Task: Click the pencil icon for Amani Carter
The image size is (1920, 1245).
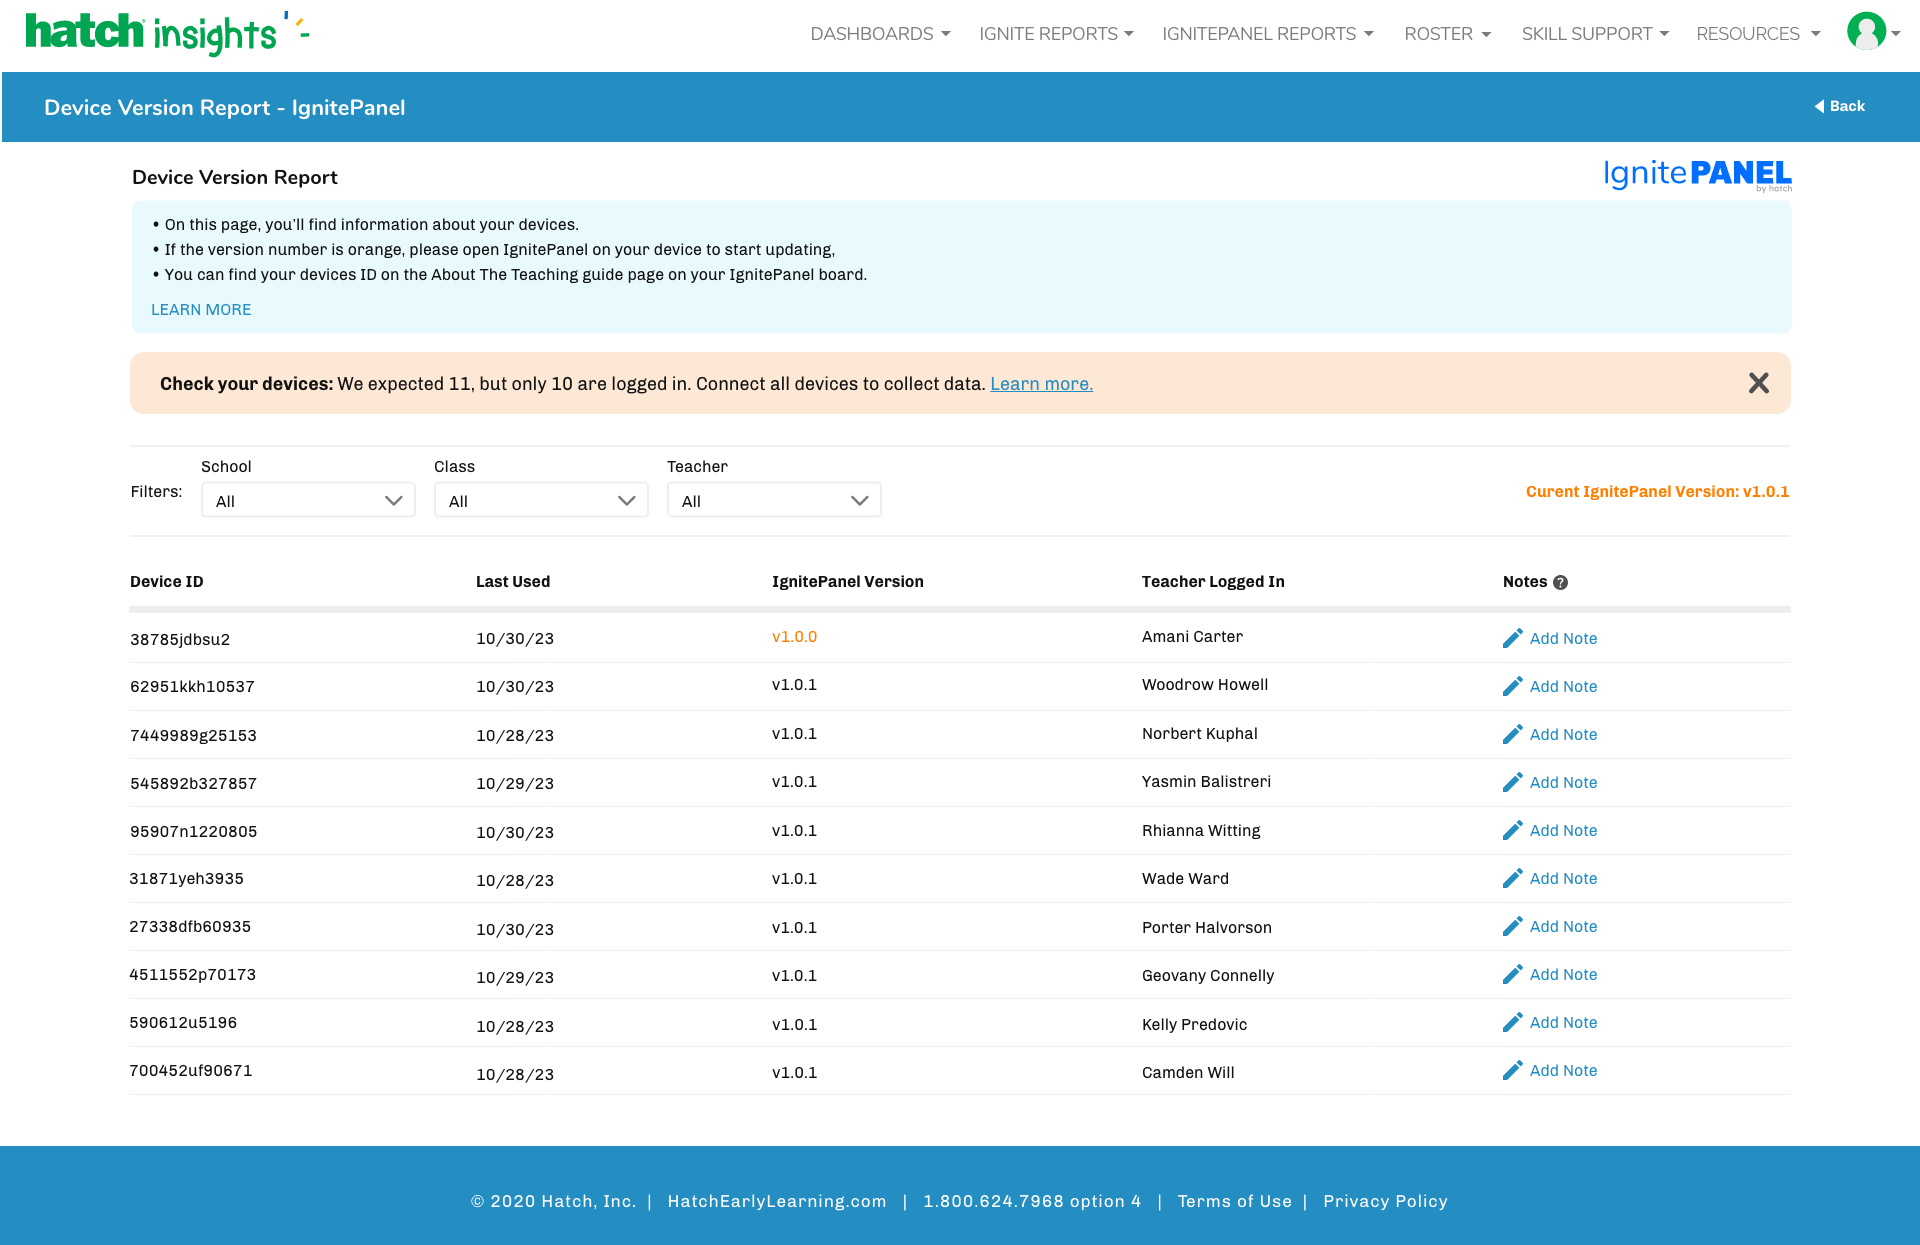Action: tap(1512, 638)
